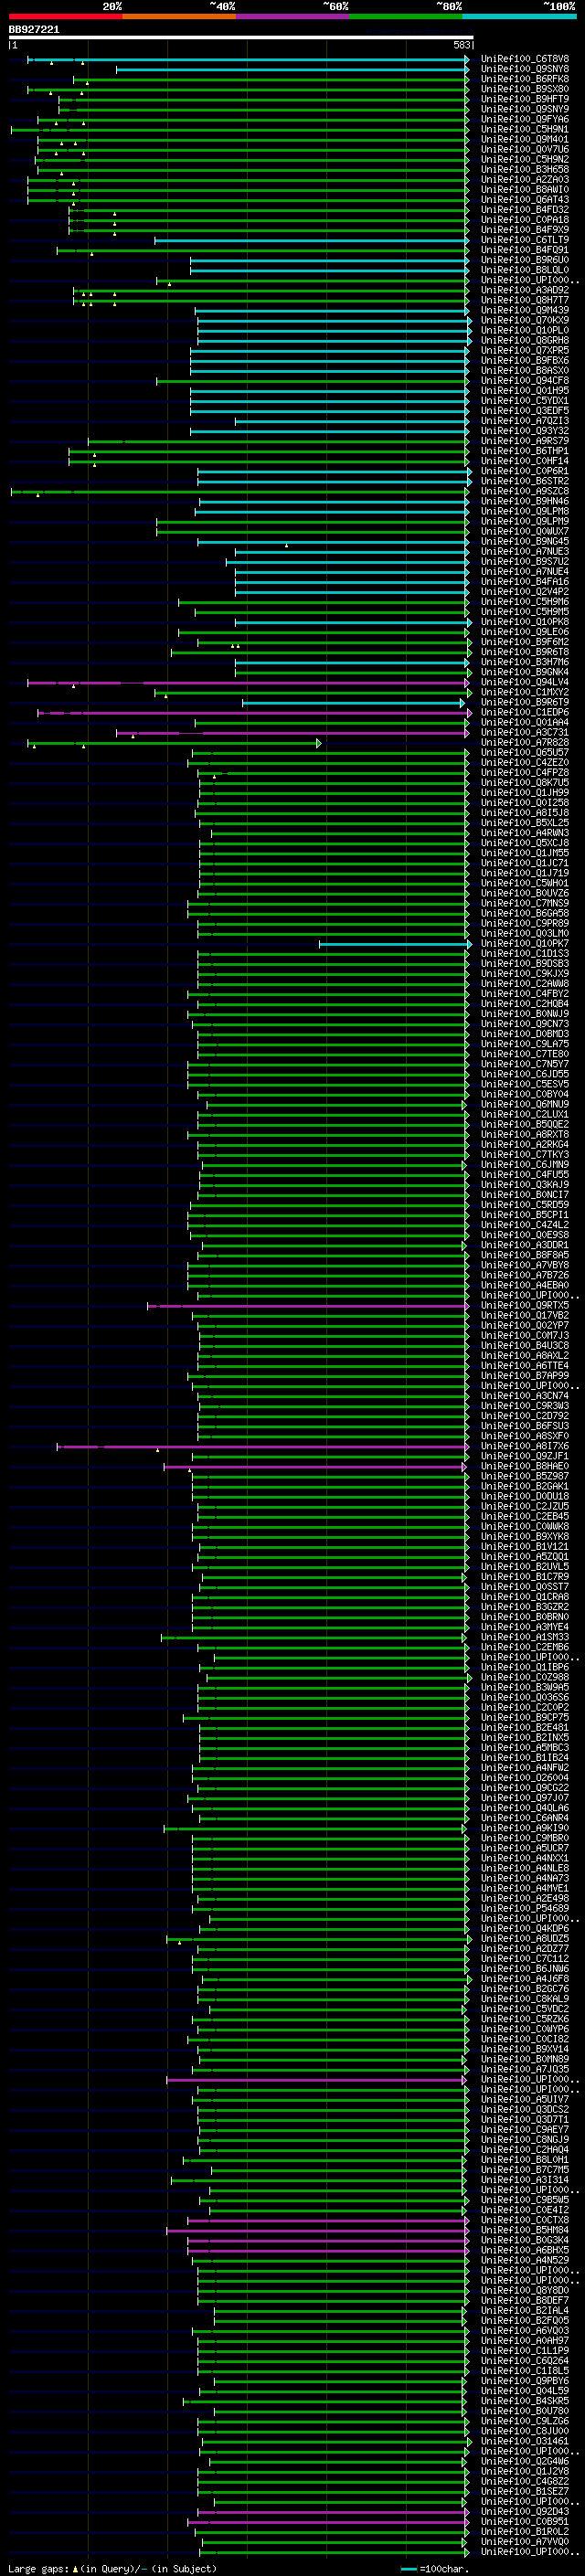Click the short green bar for UniRef100_A7R828

pyautogui.click(x=174, y=743)
